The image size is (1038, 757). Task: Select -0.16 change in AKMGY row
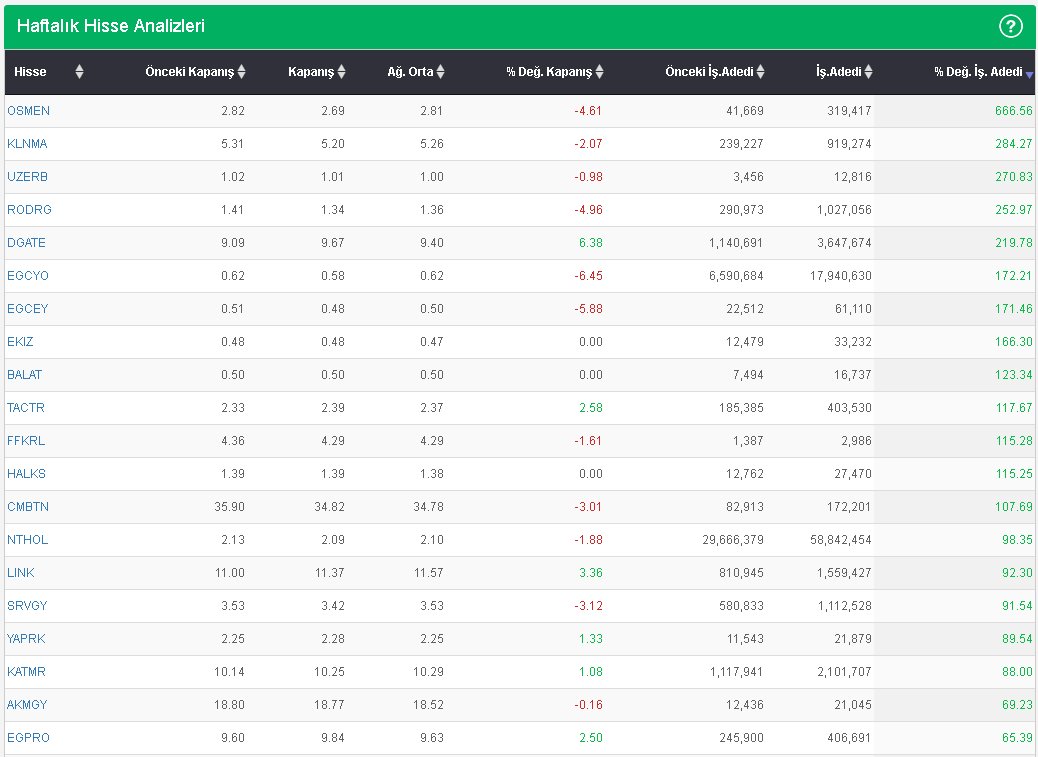[589, 705]
